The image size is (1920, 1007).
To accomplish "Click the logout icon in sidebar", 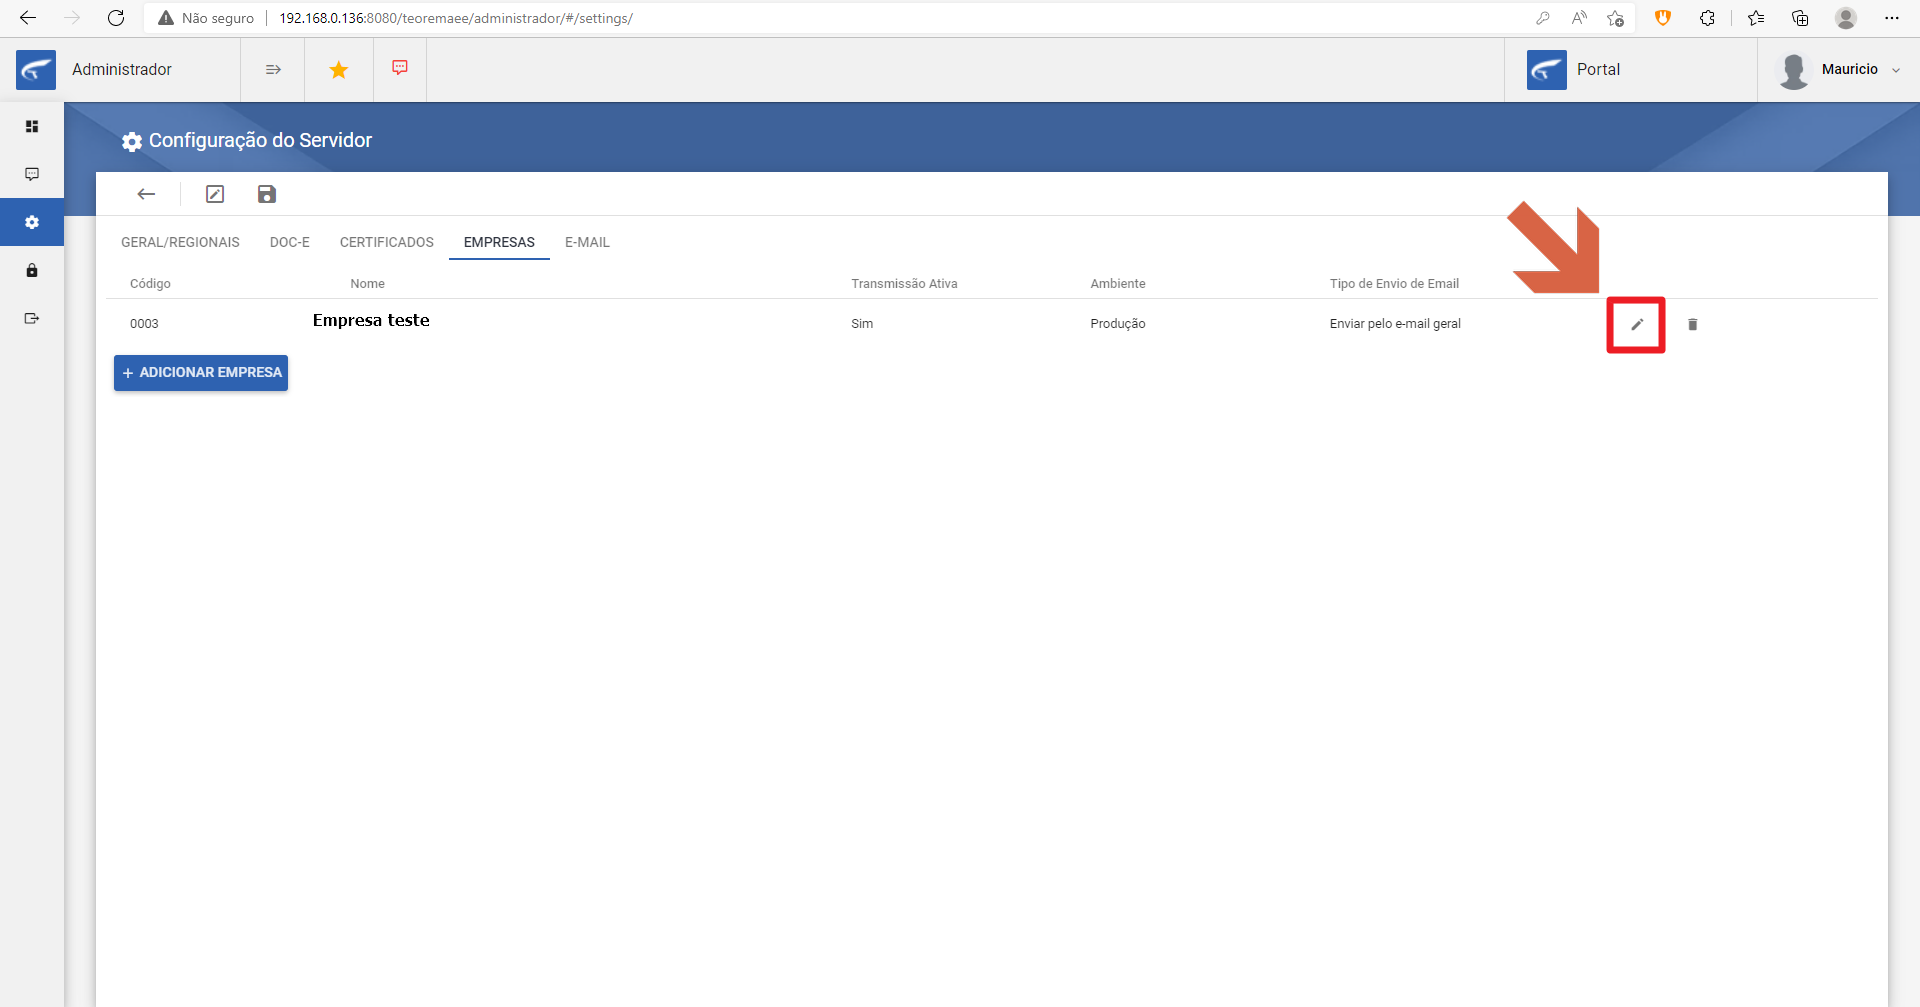I will (32, 318).
